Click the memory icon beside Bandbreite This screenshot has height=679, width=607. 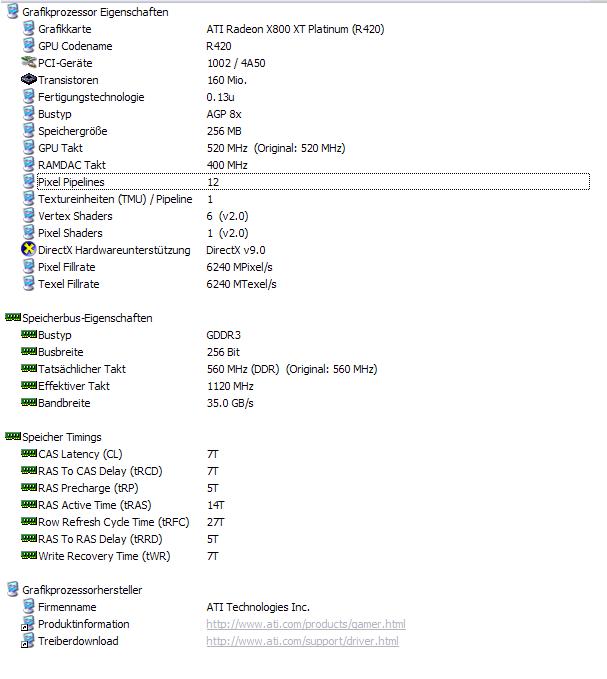tap(29, 402)
